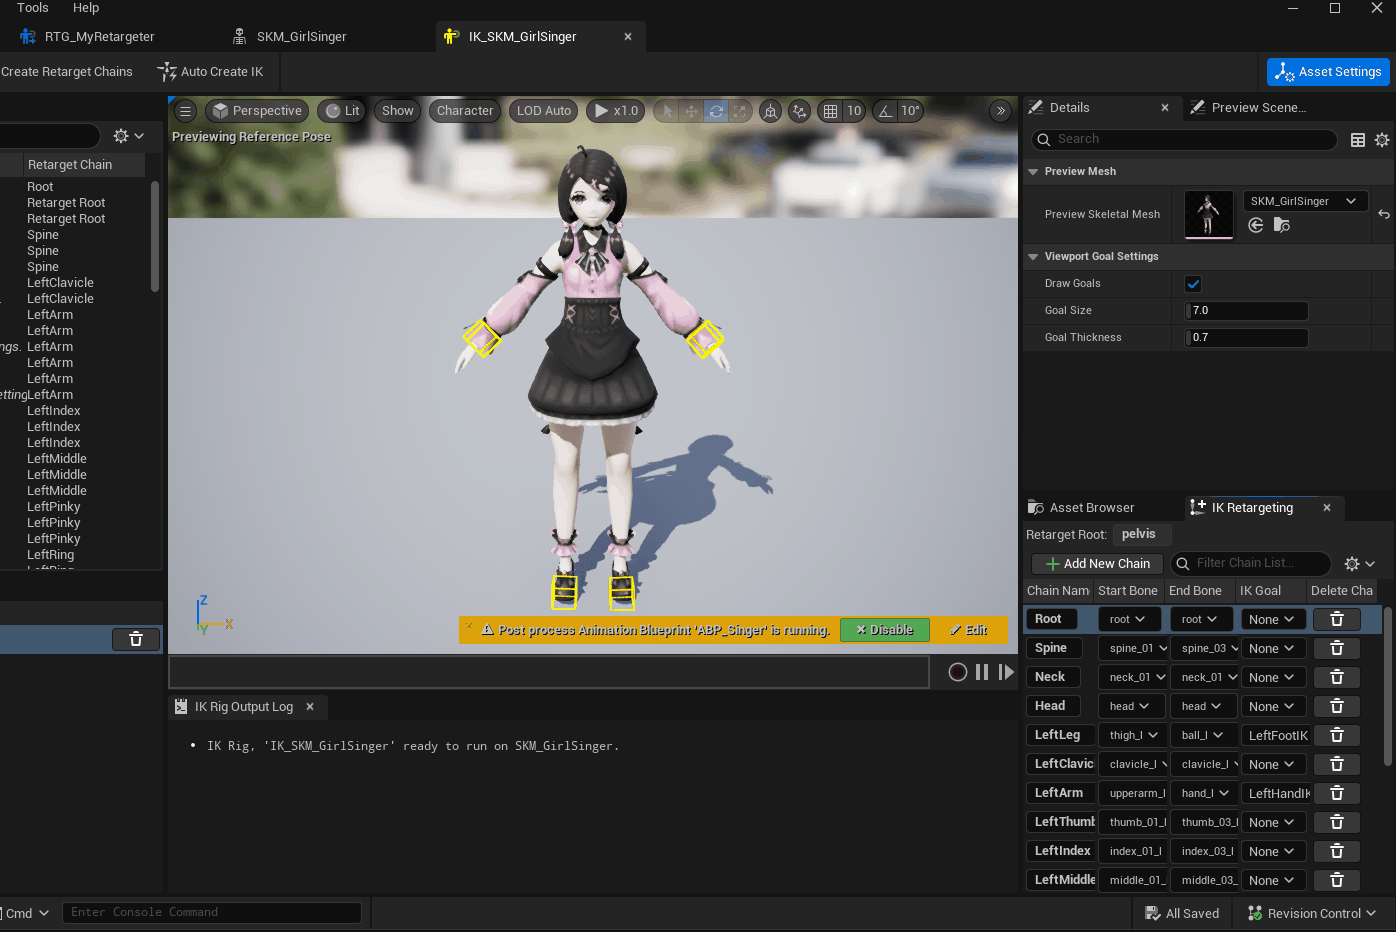Image resolution: width=1396 pixels, height=932 pixels.
Task: Click the Goal Size value slider field
Action: click(x=1246, y=311)
